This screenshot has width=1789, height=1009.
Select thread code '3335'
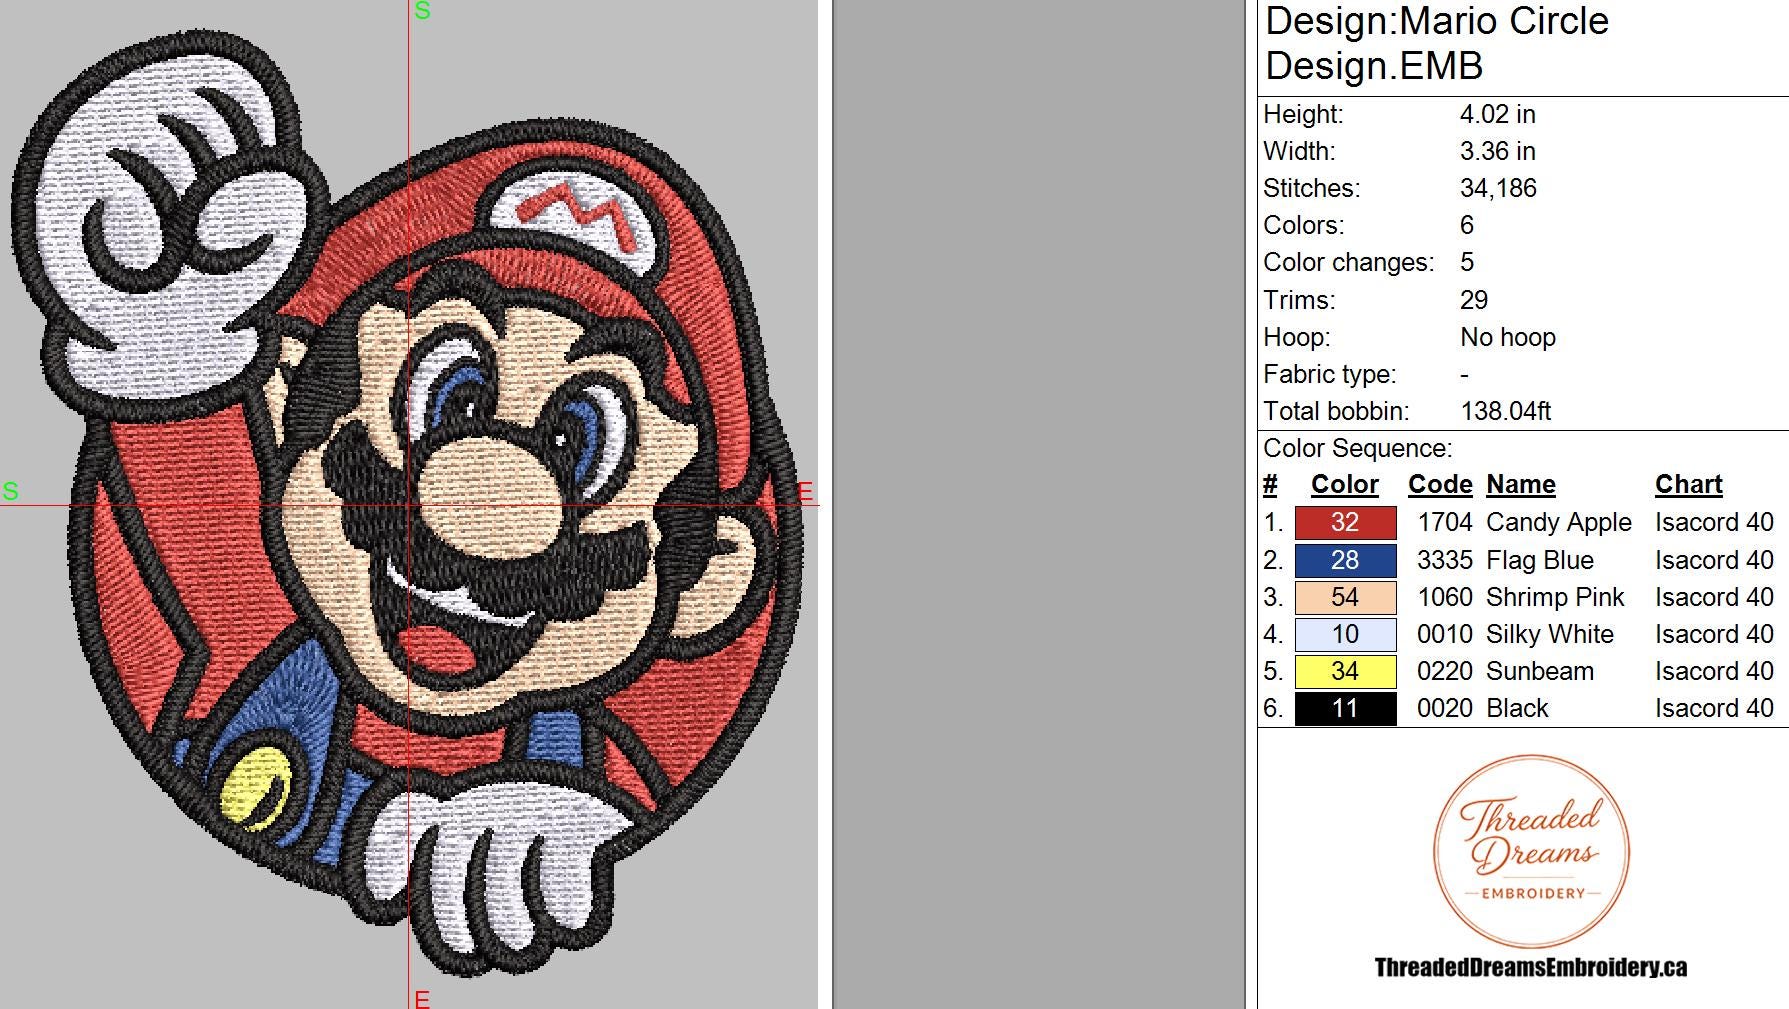1445,560
